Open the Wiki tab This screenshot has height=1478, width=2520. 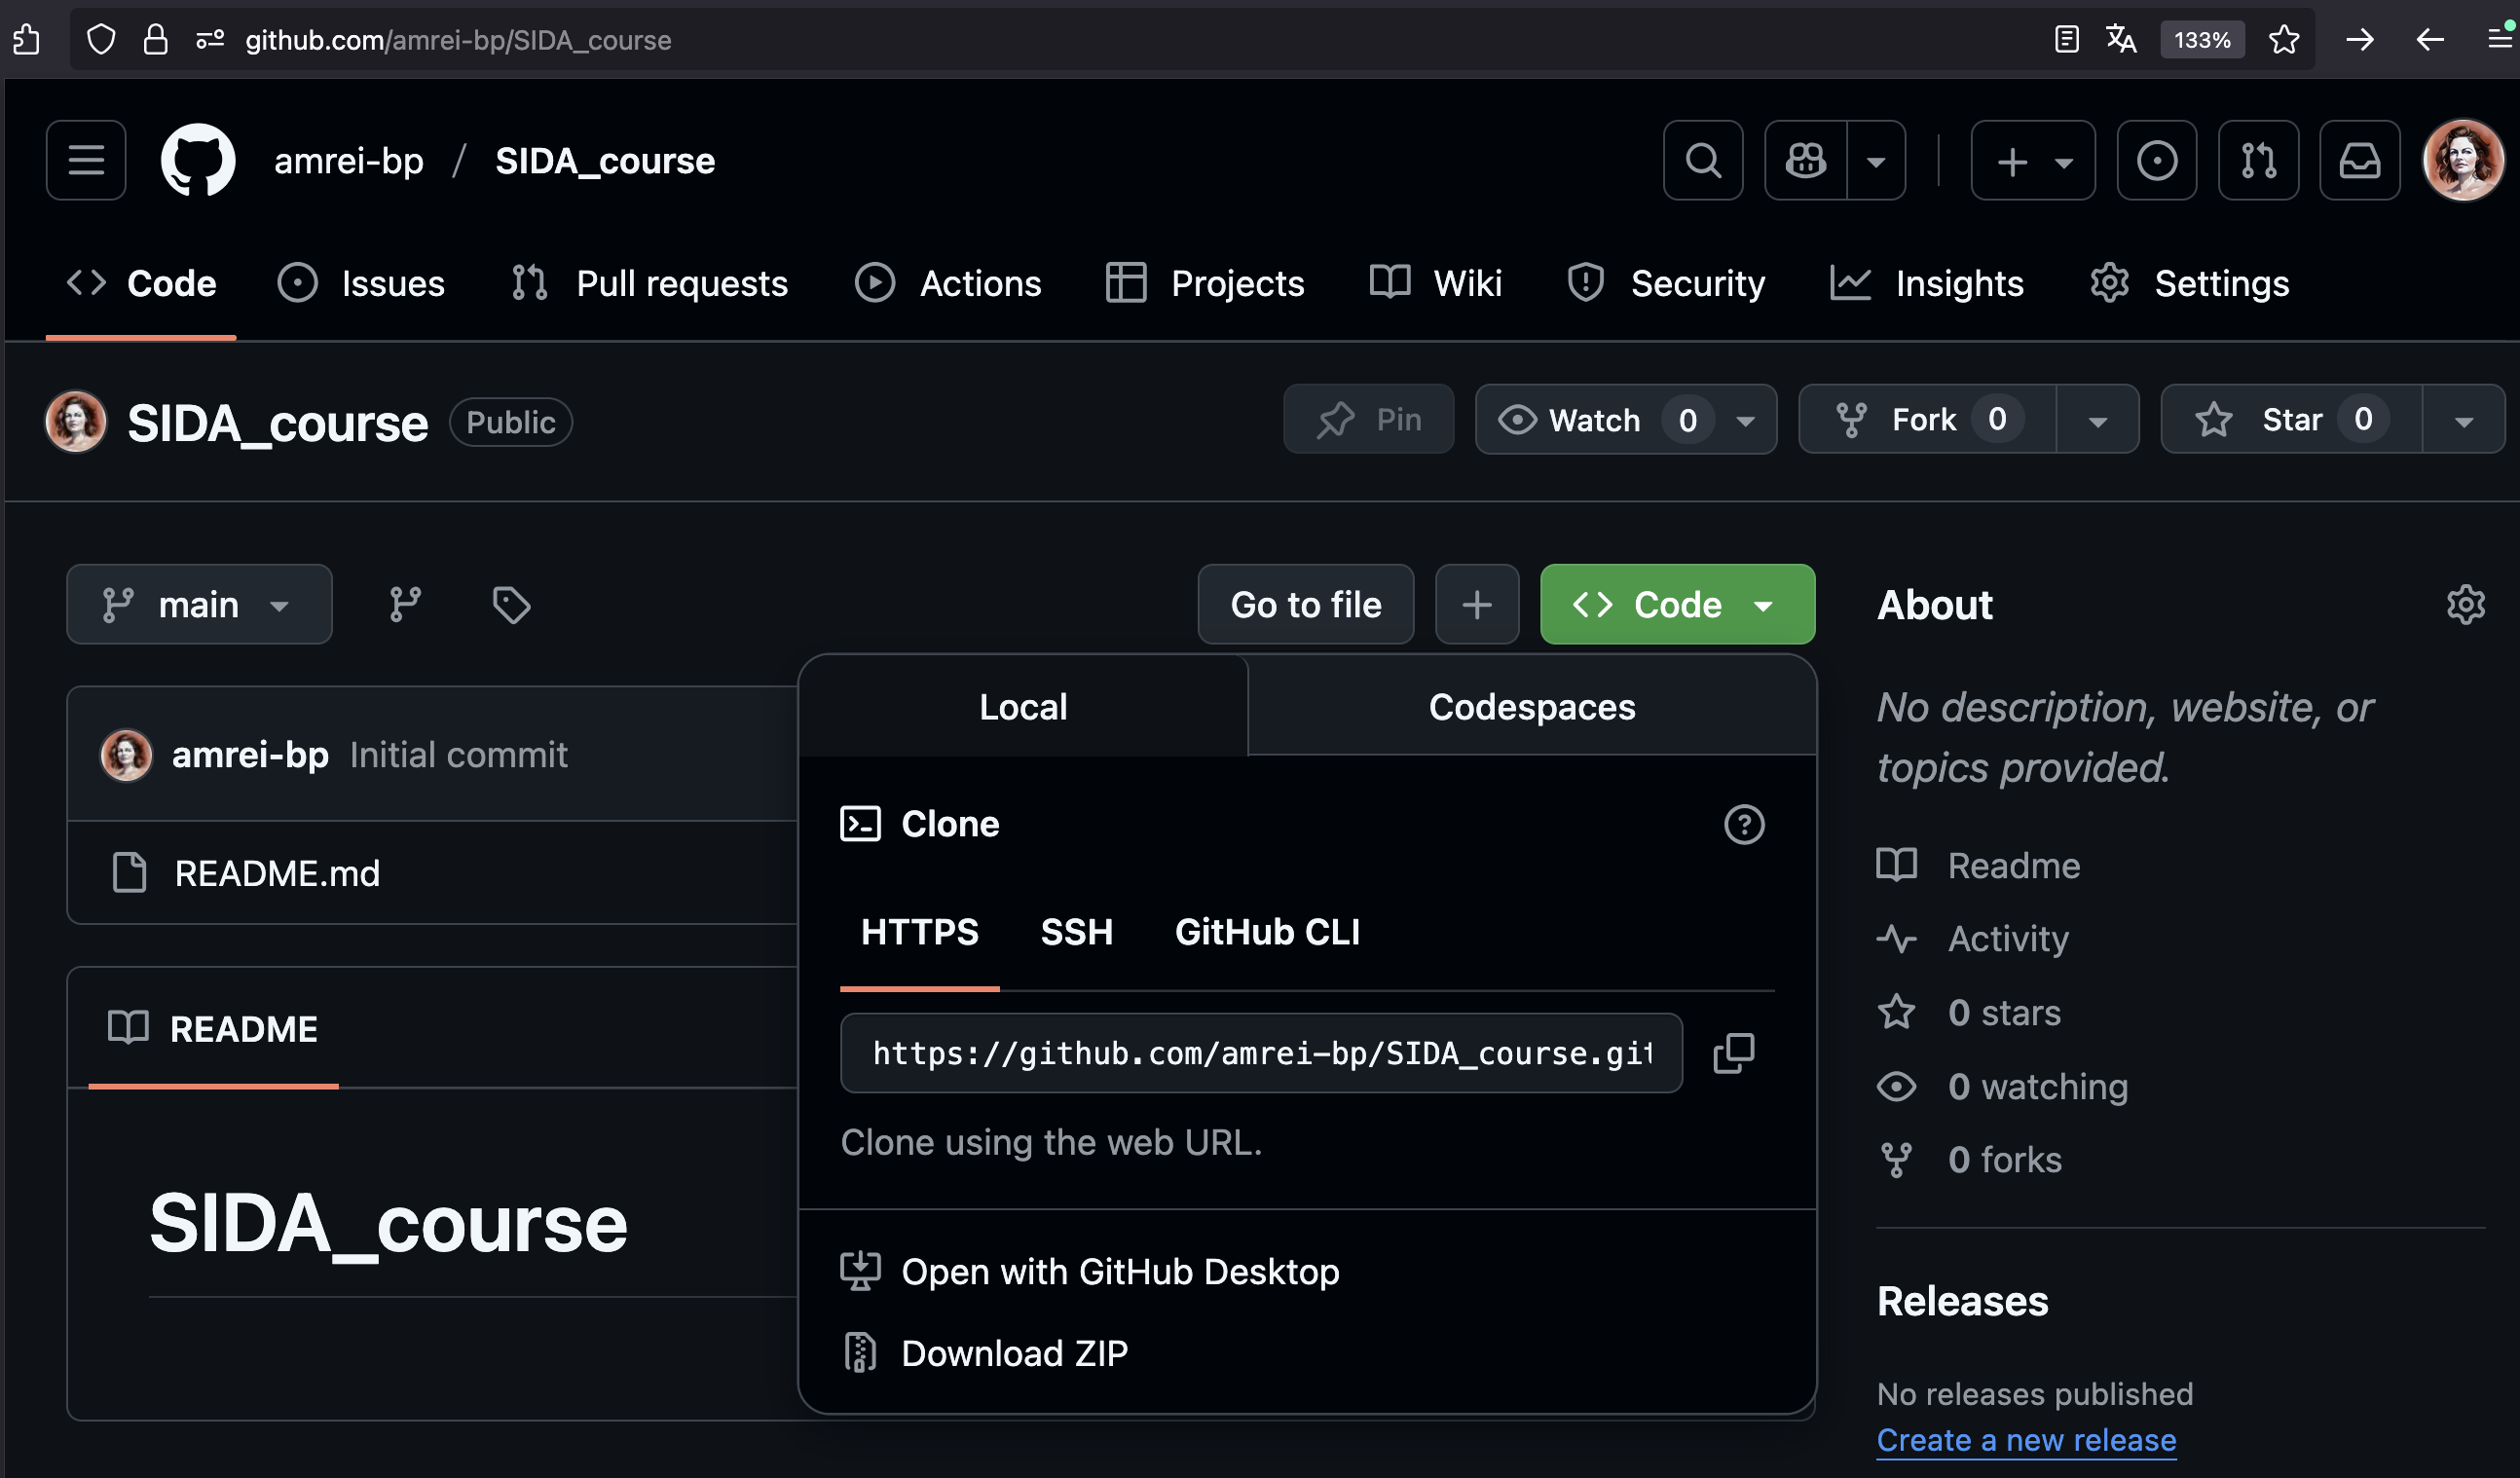1436,283
